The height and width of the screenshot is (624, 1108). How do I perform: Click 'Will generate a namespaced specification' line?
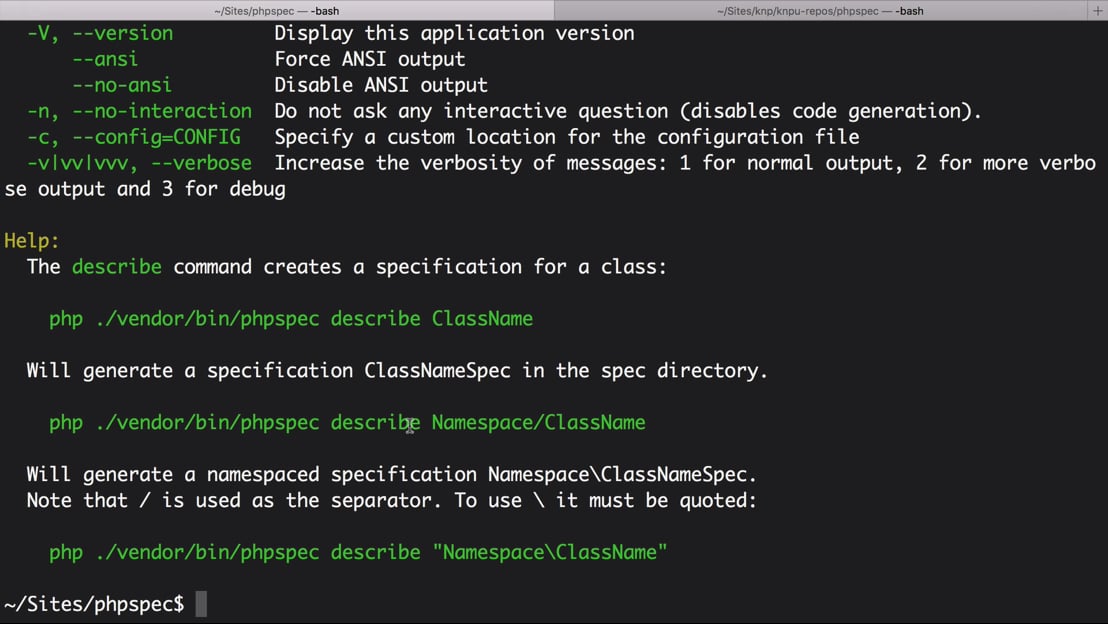(391, 475)
